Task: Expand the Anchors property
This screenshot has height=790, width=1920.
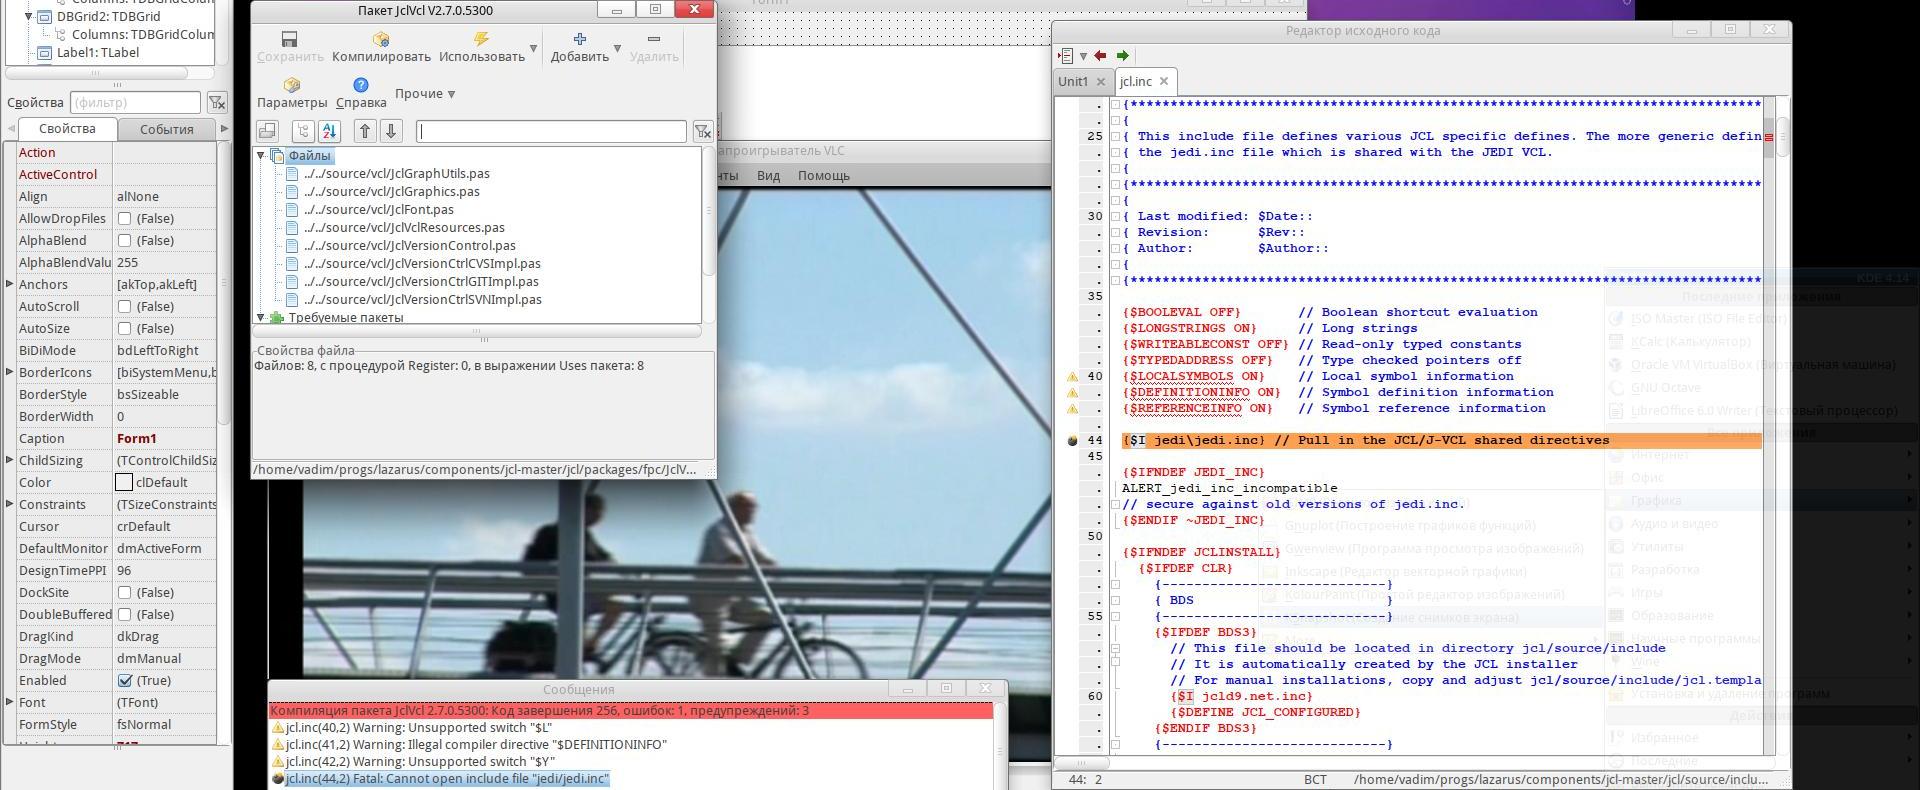Action: tap(10, 284)
